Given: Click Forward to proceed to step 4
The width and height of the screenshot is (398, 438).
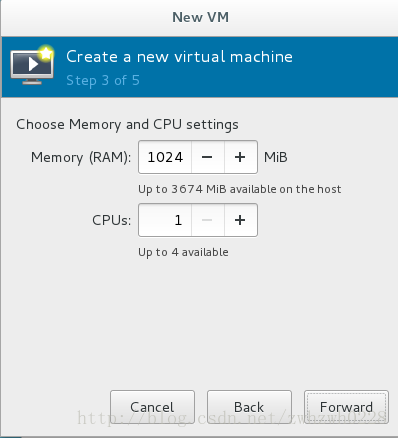Looking at the screenshot, I should point(346,407).
